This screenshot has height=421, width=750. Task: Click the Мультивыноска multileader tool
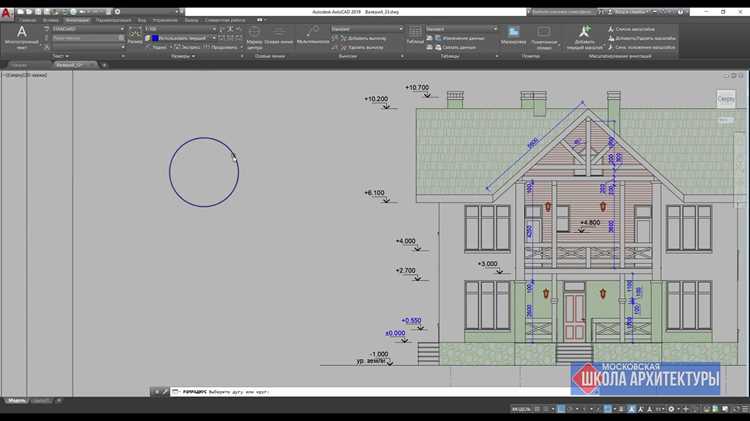[313, 35]
